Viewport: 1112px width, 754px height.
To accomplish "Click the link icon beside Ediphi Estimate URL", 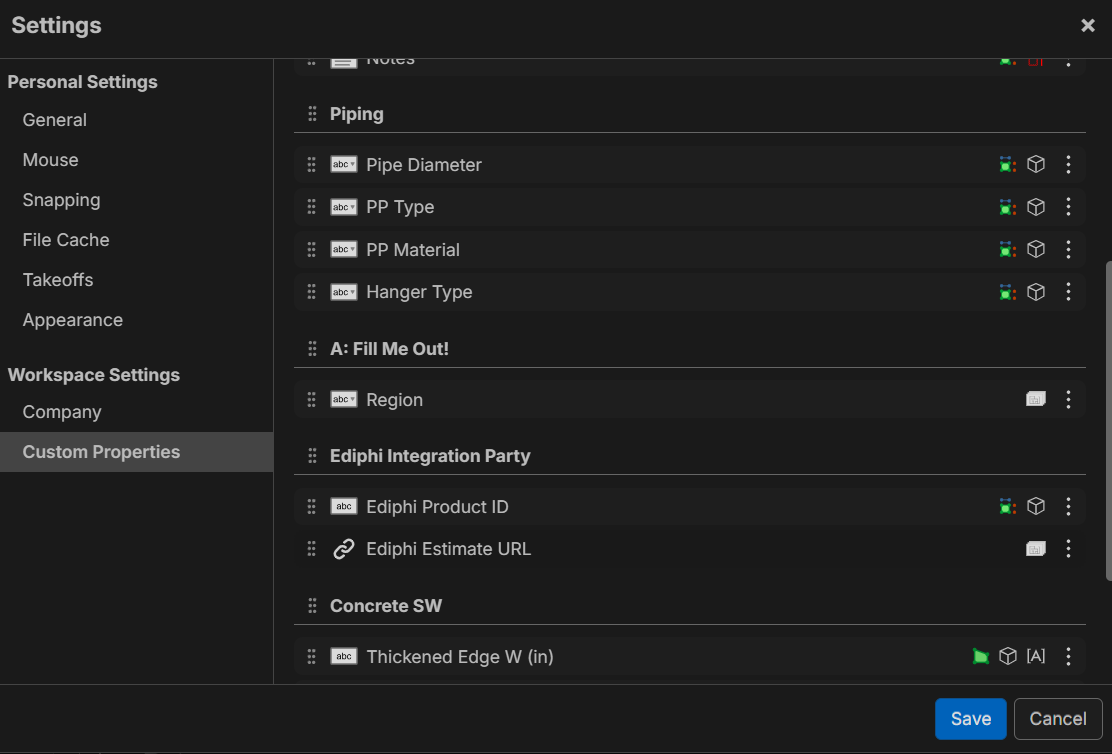I will [344, 549].
